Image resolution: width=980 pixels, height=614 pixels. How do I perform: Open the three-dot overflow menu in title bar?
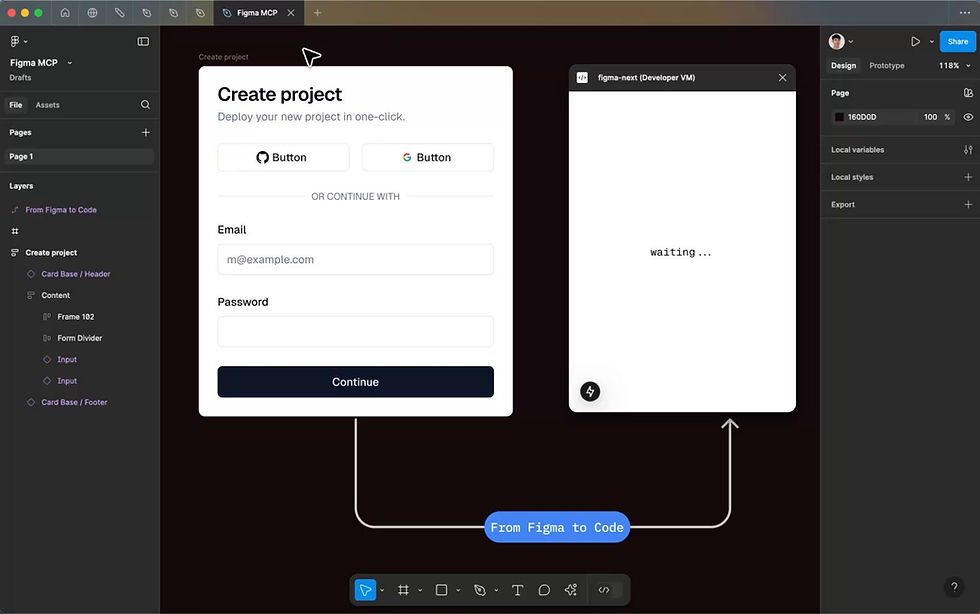[964, 13]
